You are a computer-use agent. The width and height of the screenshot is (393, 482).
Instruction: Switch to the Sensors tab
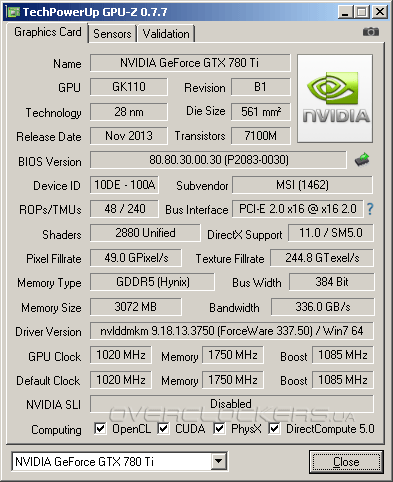point(112,34)
